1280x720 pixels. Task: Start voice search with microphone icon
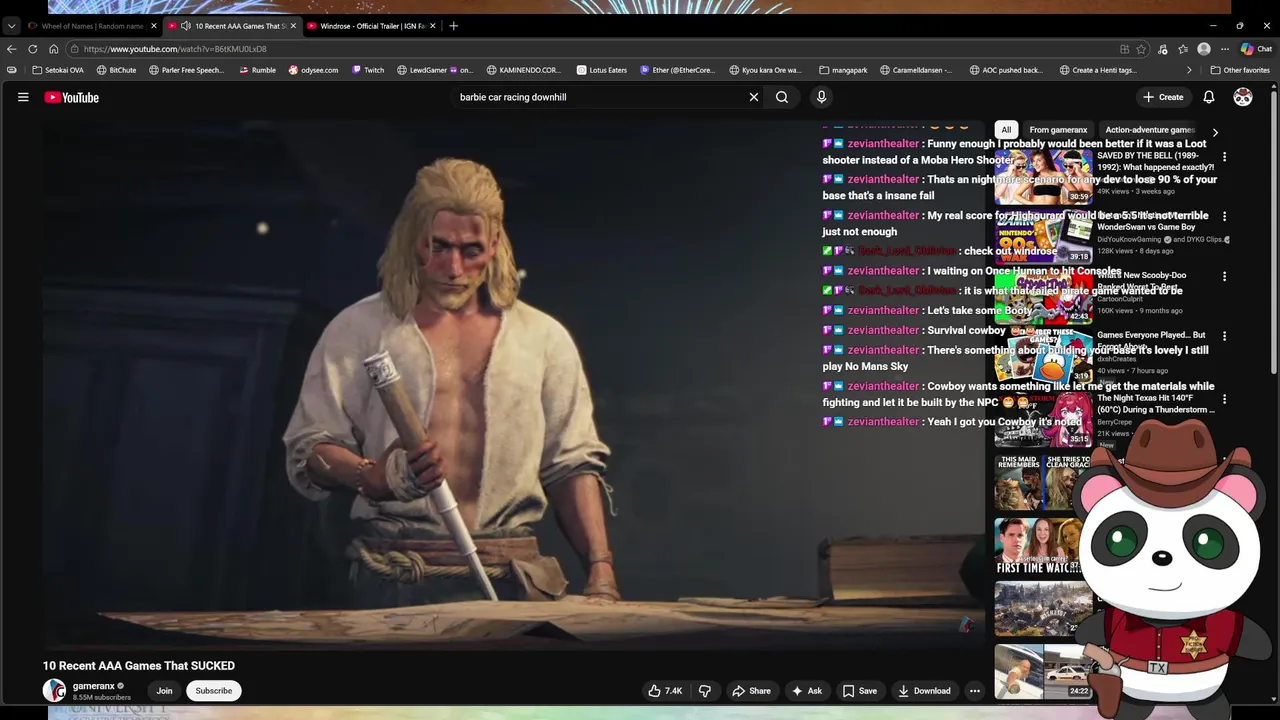821,97
